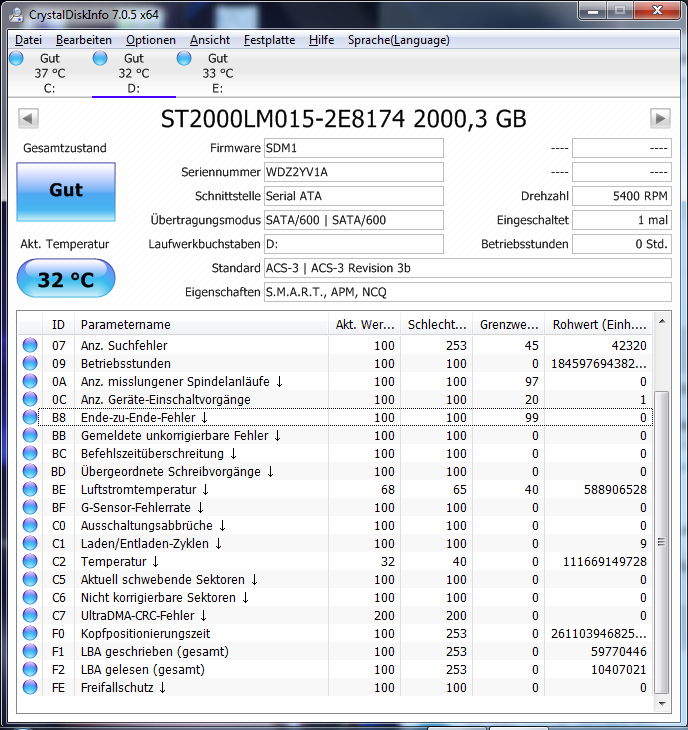Screen dimensions: 688x730
Task: Click the status icon of Ende-zu-Ende-Fehler
Action: [x=30, y=417]
